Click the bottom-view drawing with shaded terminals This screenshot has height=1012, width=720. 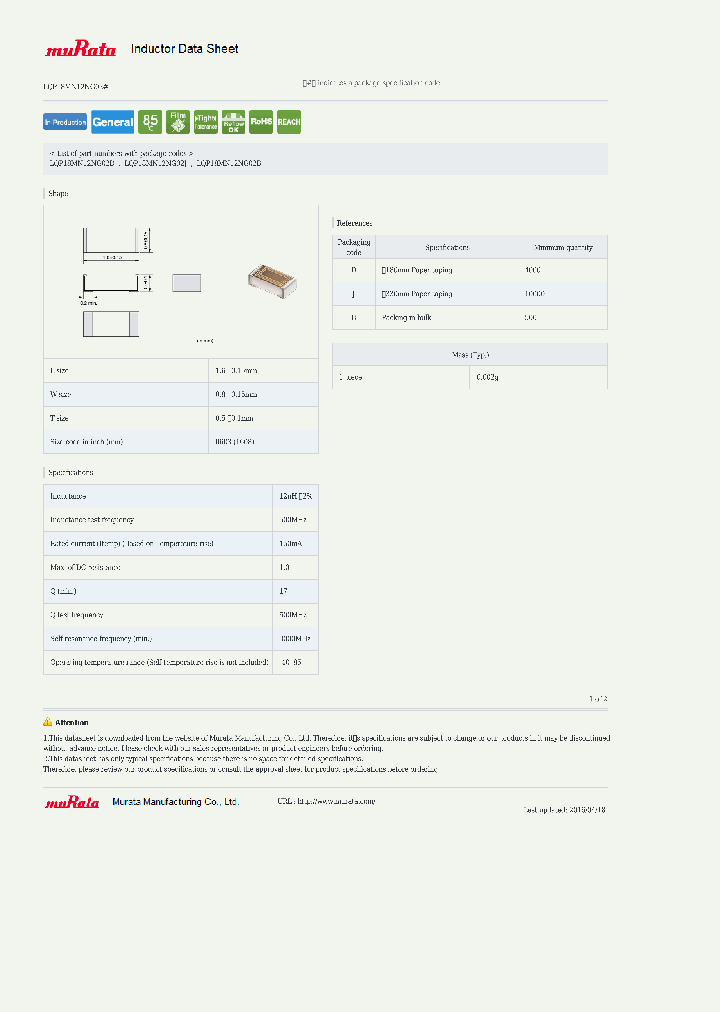pos(111,324)
